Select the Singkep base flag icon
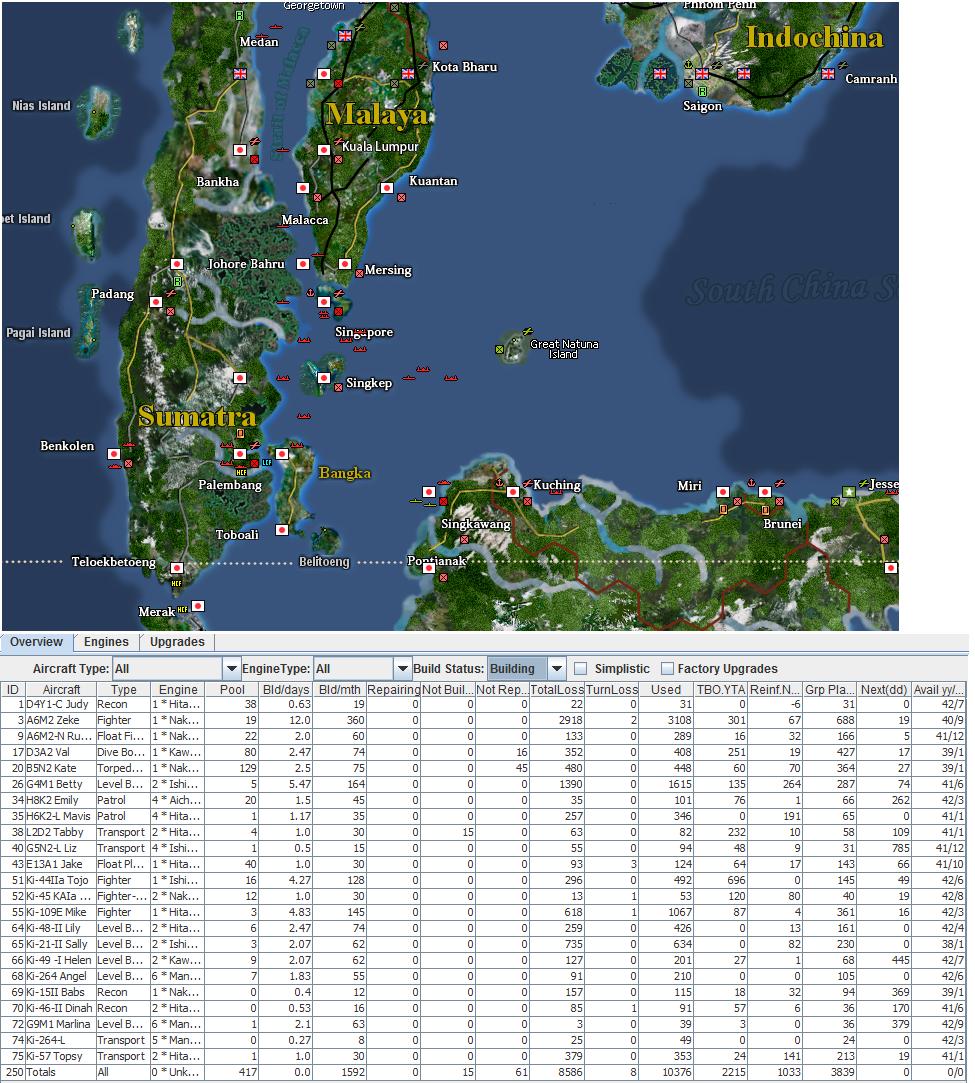The width and height of the screenshot is (975, 1083). 324,378
